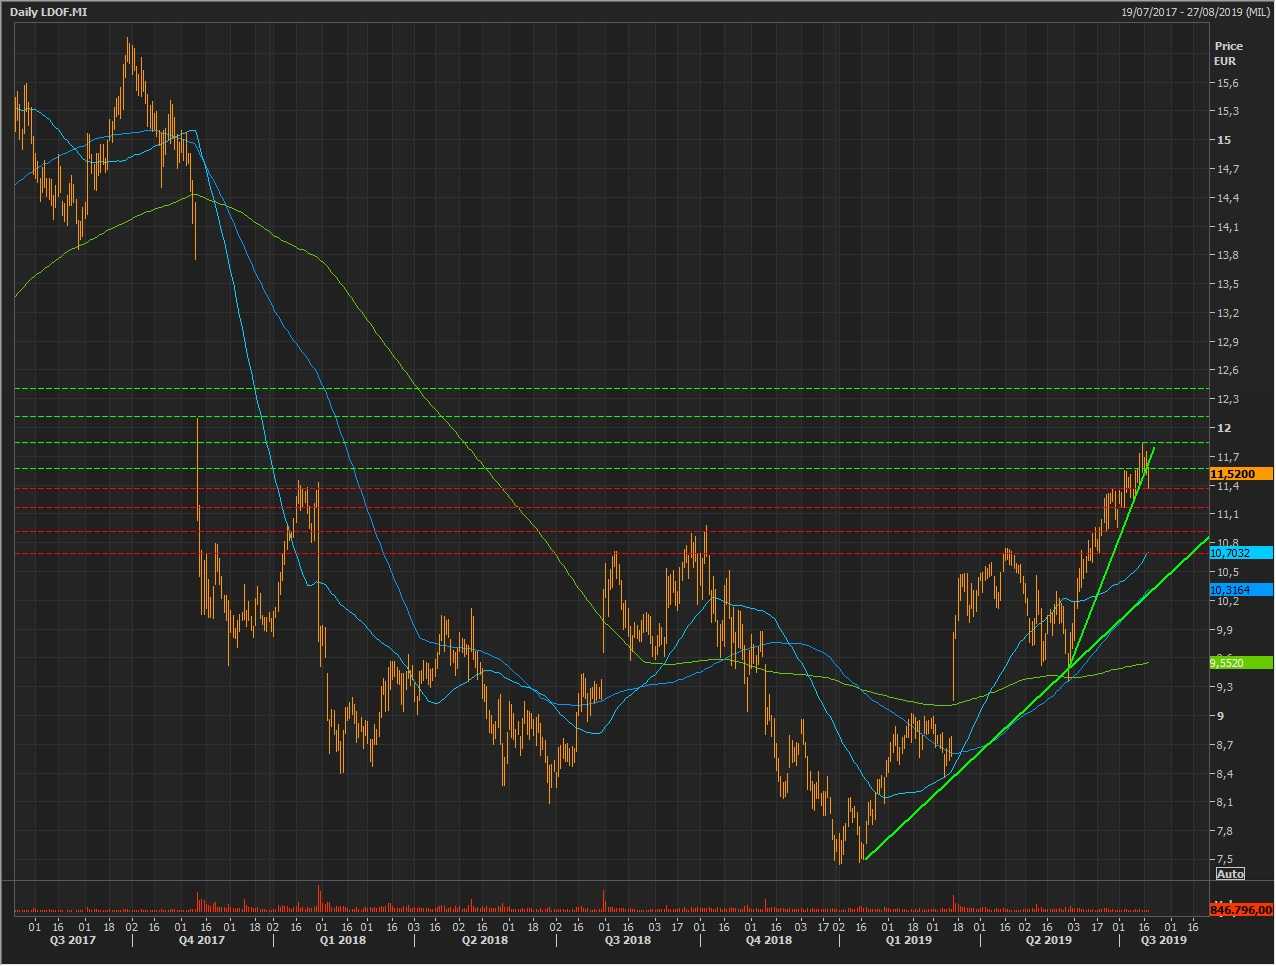Click the bold 15 price axis label
This screenshot has height=966, width=1276.
coord(1224,140)
